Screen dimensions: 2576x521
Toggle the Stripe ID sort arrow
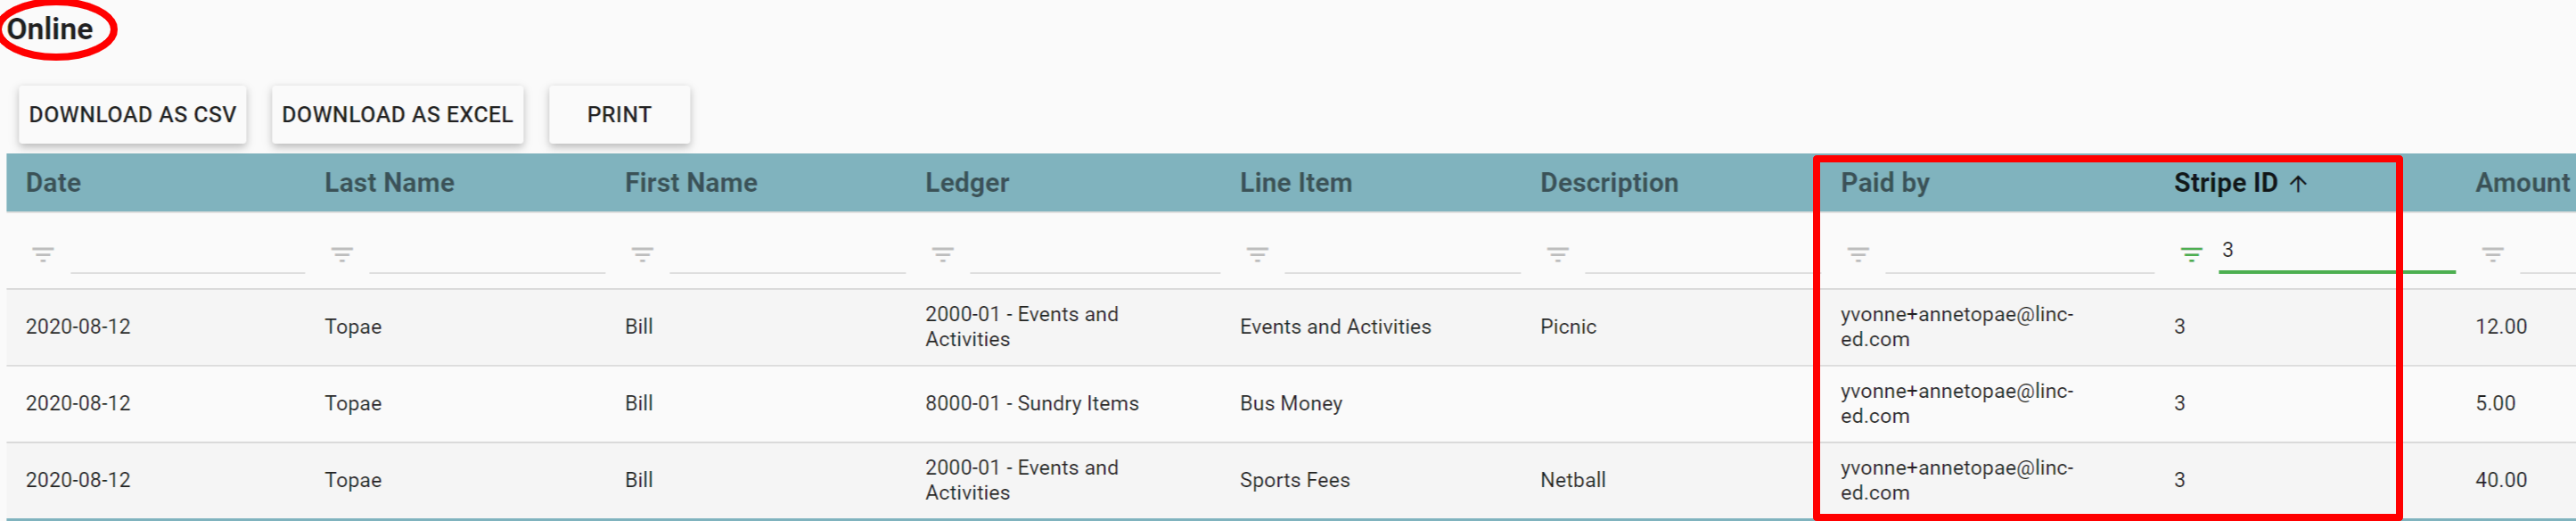2298,183
